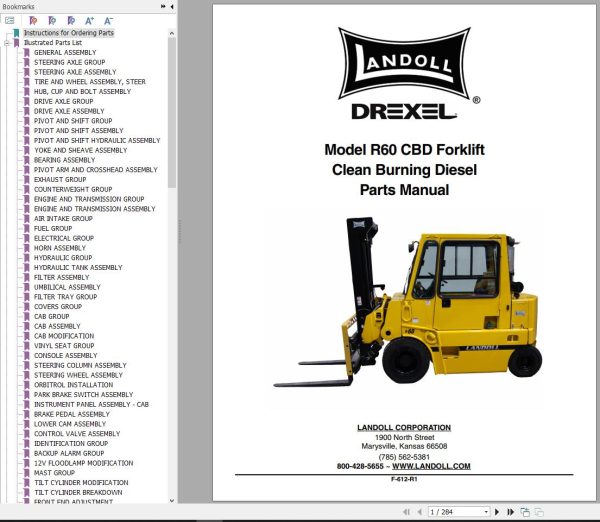
Task: Open DRIVE AXLE ASSEMBLY bookmark
Action: (69, 111)
